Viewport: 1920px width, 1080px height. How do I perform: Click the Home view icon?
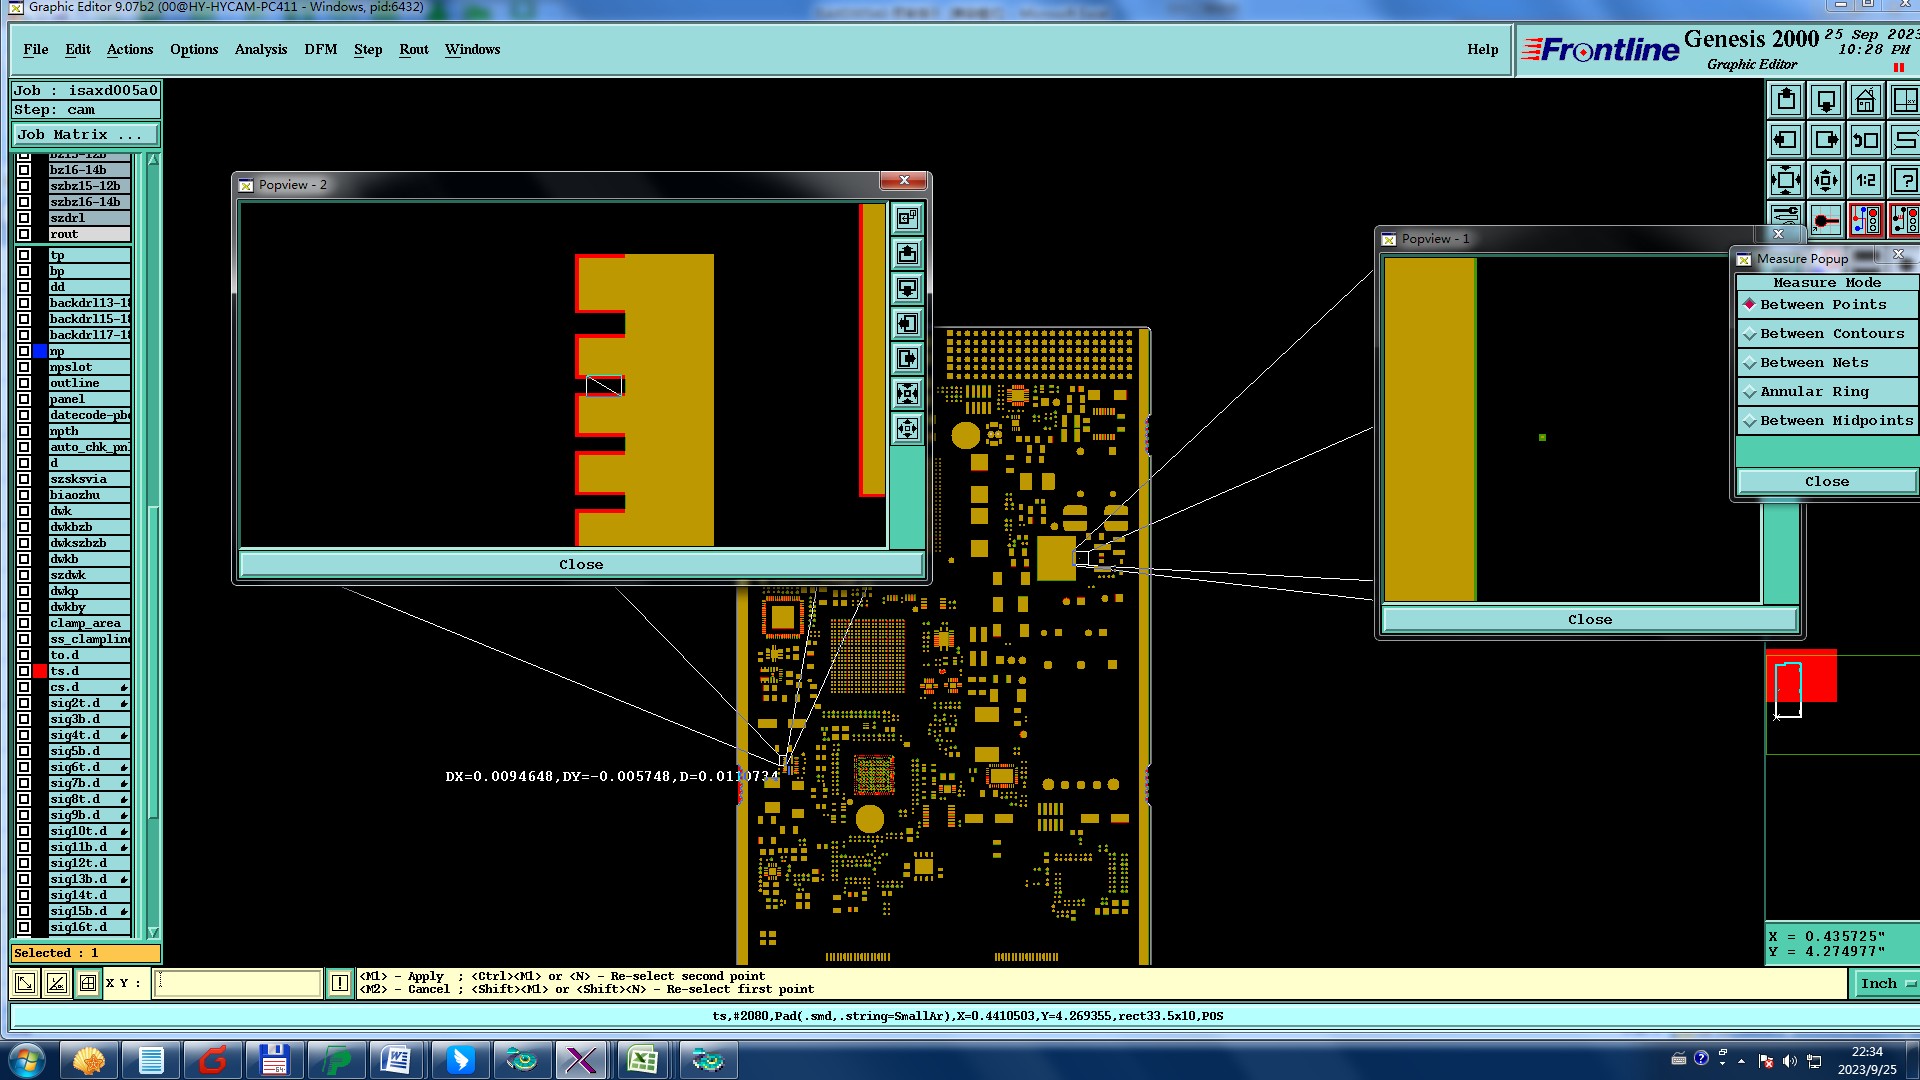click(x=1865, y=101)
